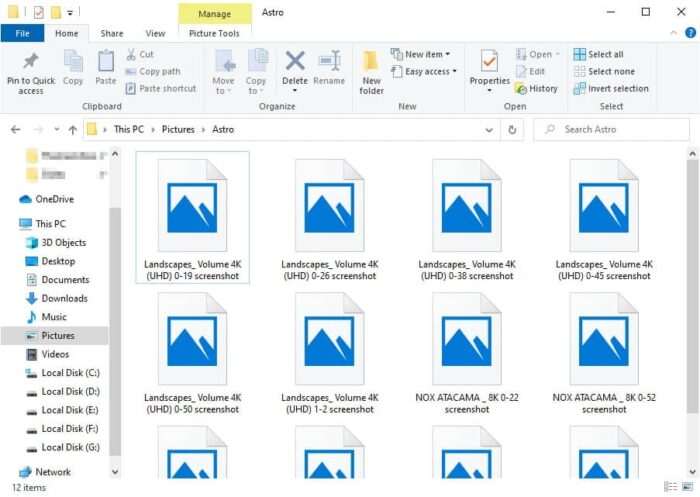Select Network in the navigation pane

[x=45, y=472]
